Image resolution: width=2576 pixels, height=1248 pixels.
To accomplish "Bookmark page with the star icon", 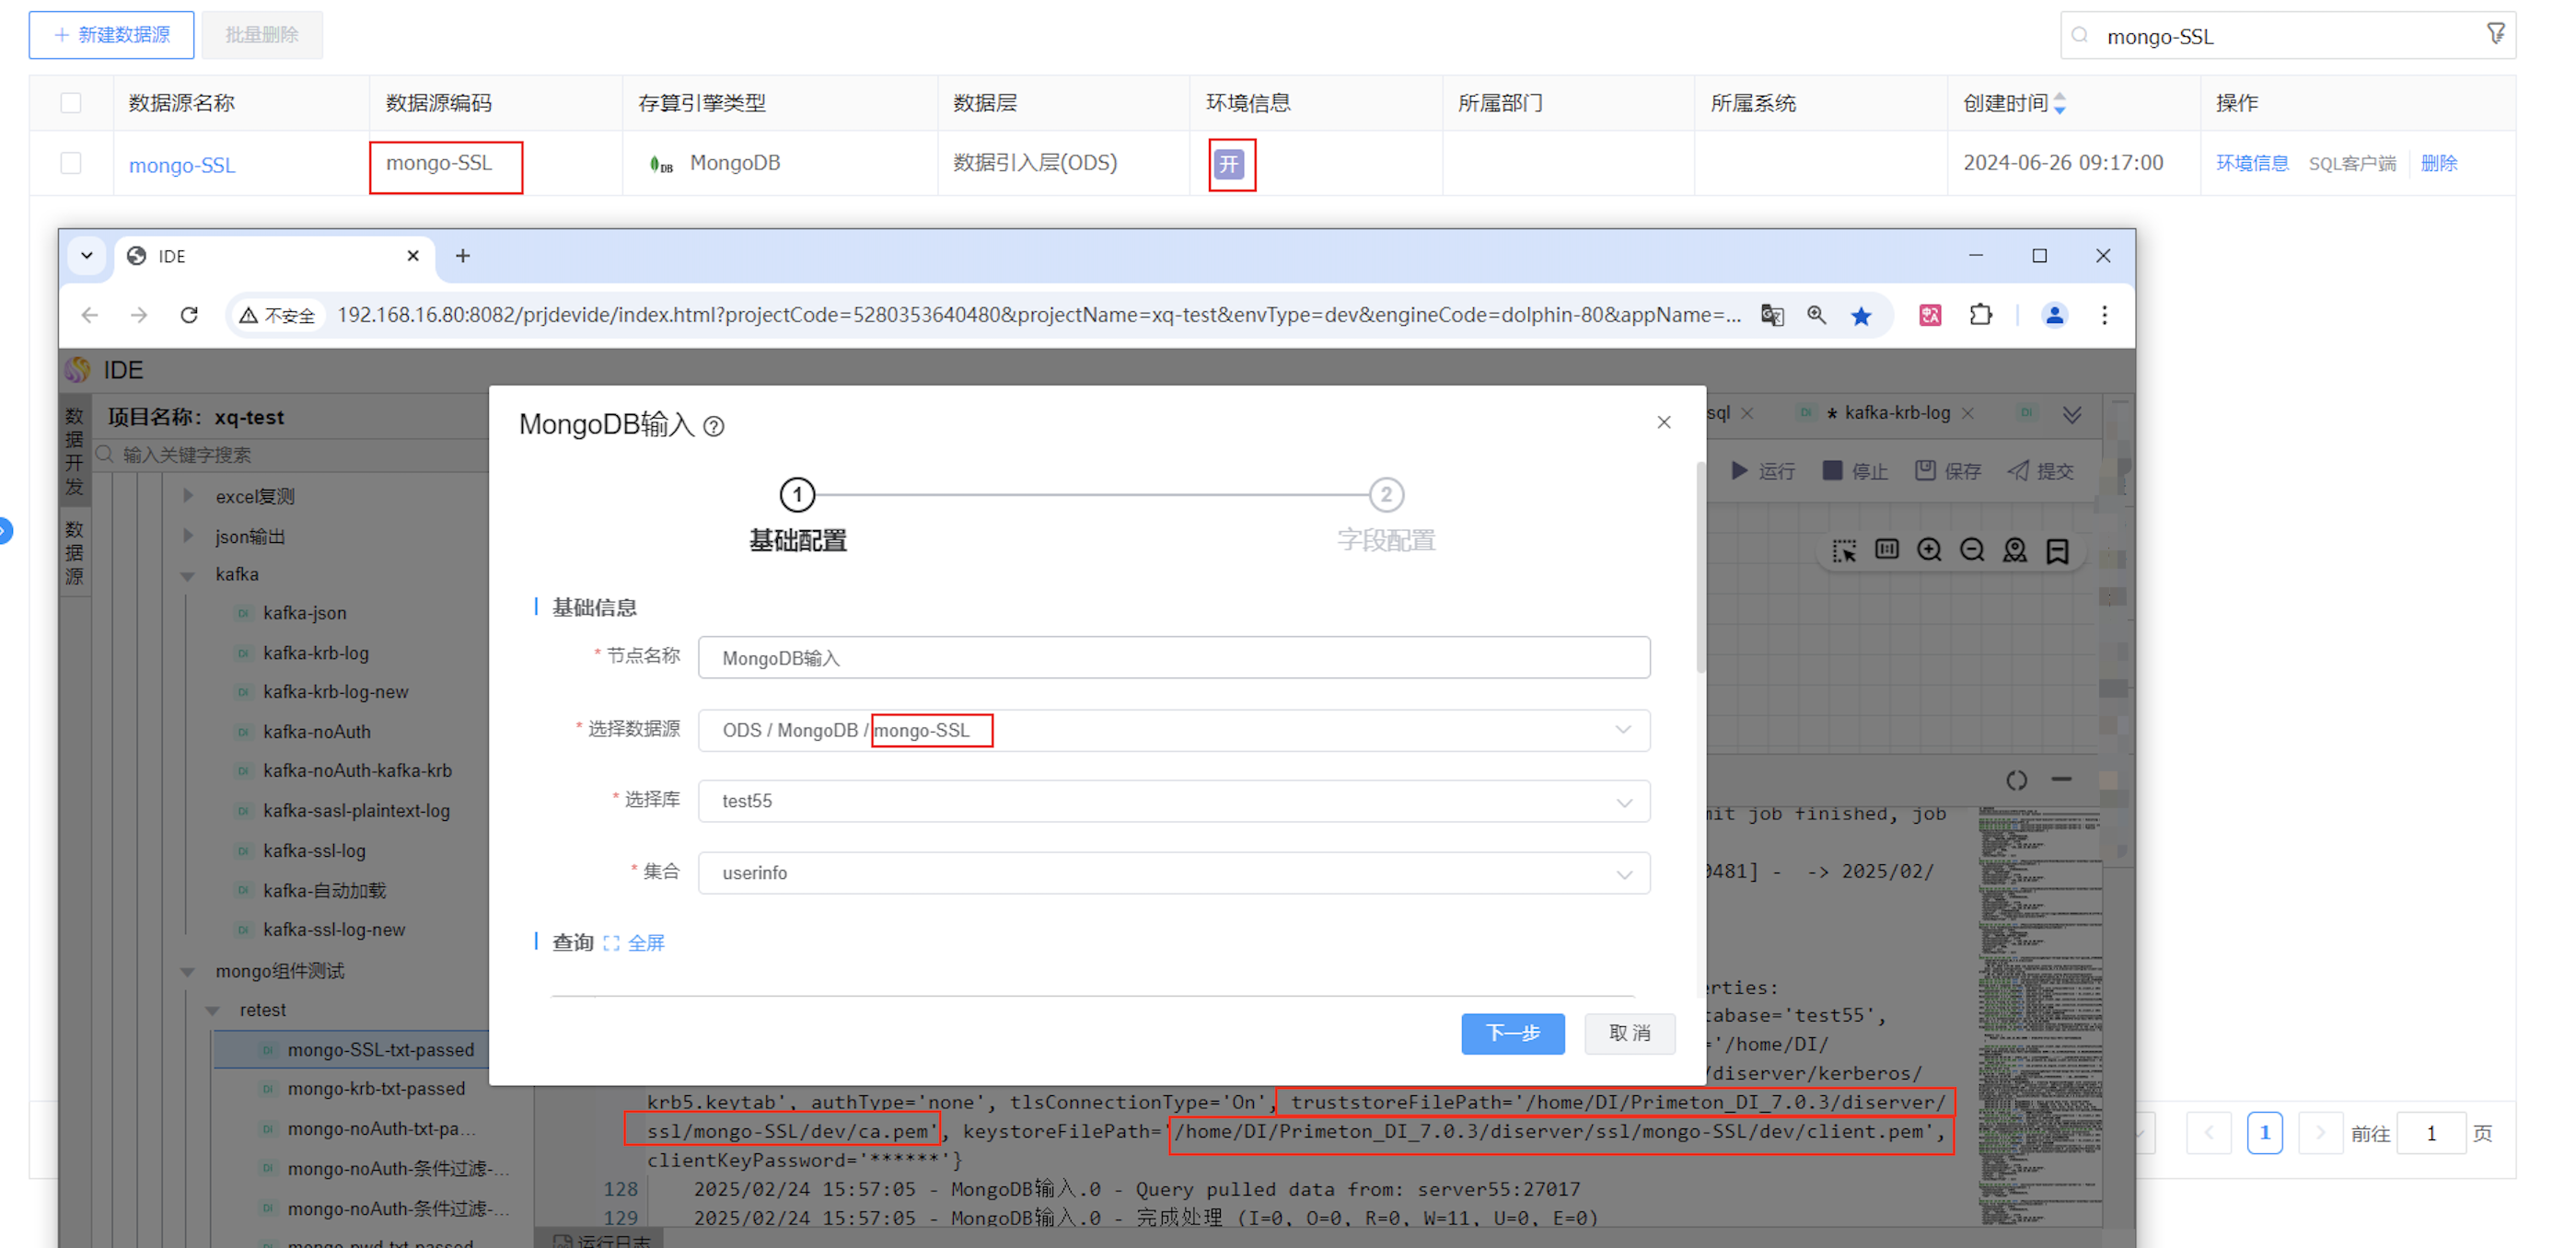I will tap(1860, 316).
